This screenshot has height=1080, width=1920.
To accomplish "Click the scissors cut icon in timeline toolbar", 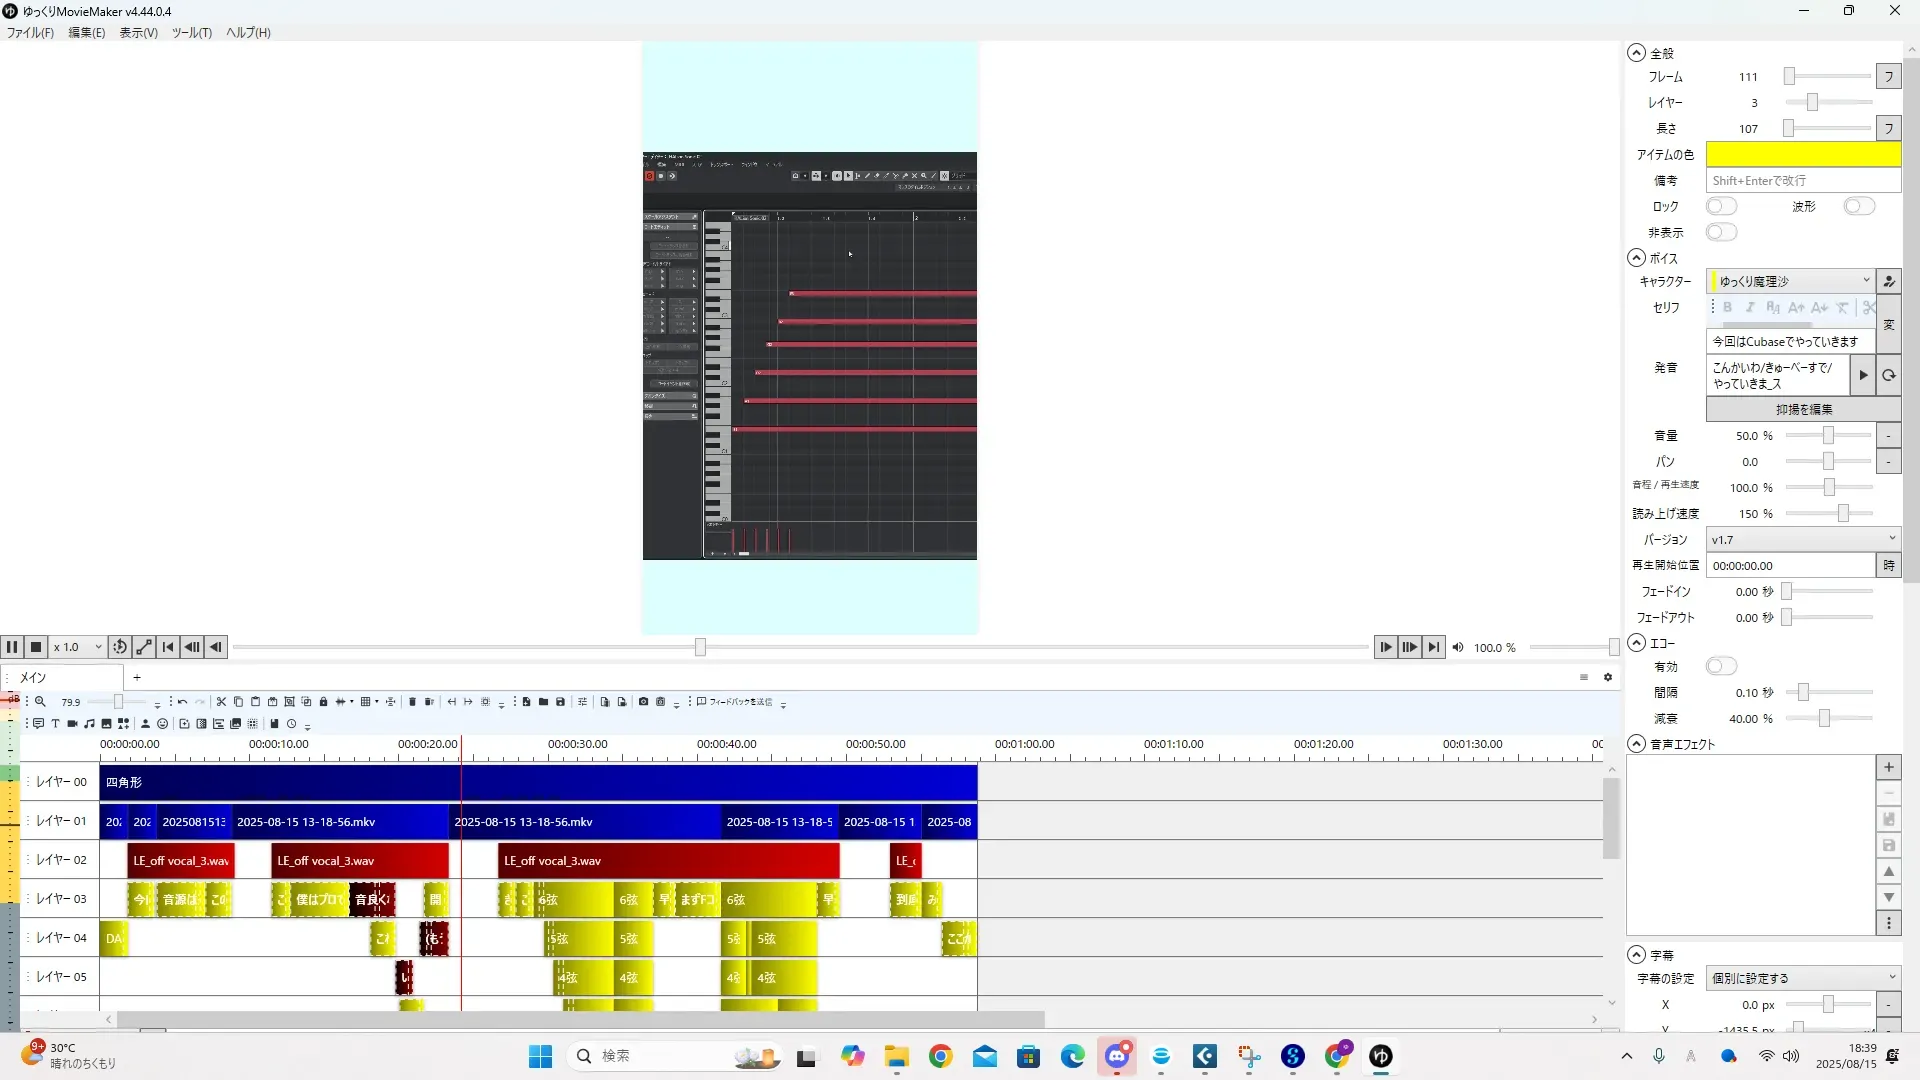I will point(221,702).
